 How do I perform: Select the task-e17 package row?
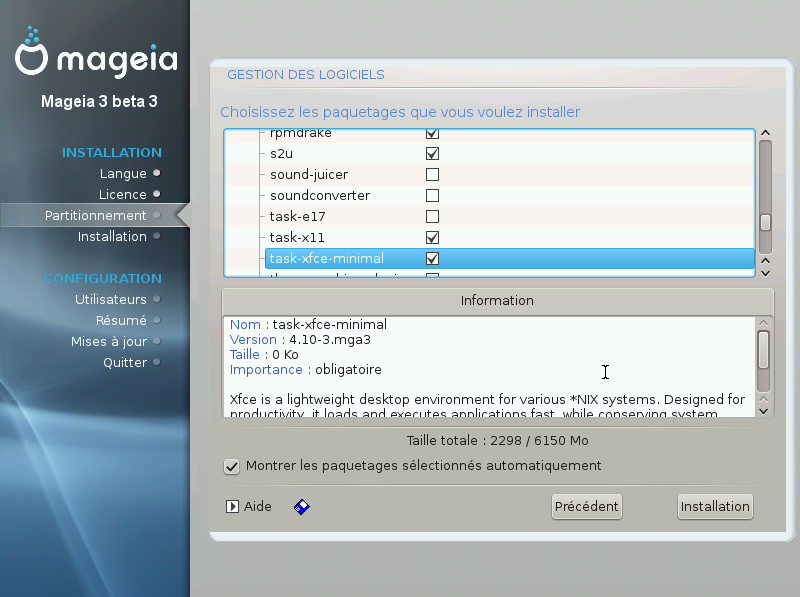pos(489,216)
